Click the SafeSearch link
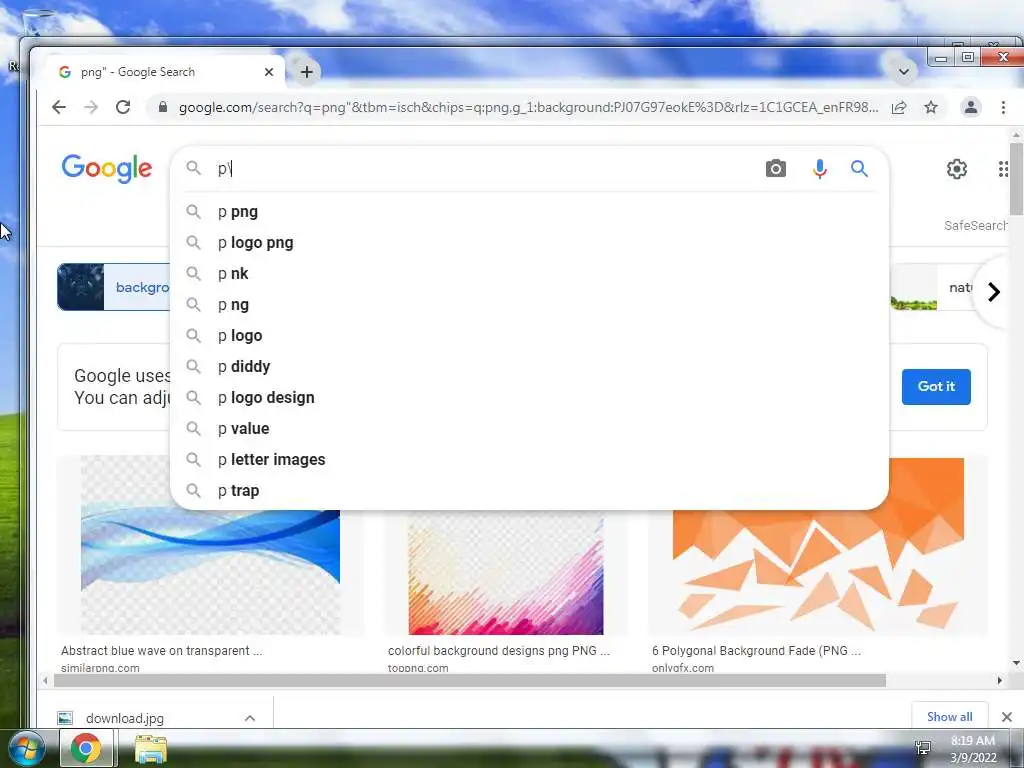 [974, 225]
